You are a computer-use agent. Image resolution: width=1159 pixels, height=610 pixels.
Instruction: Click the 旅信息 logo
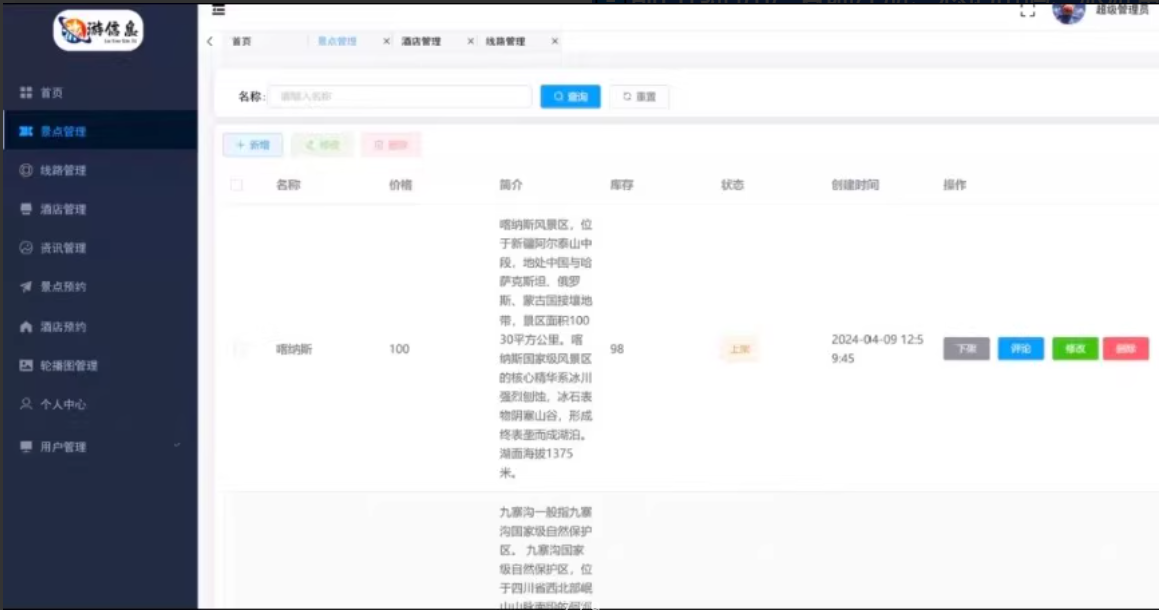[98, 30]
